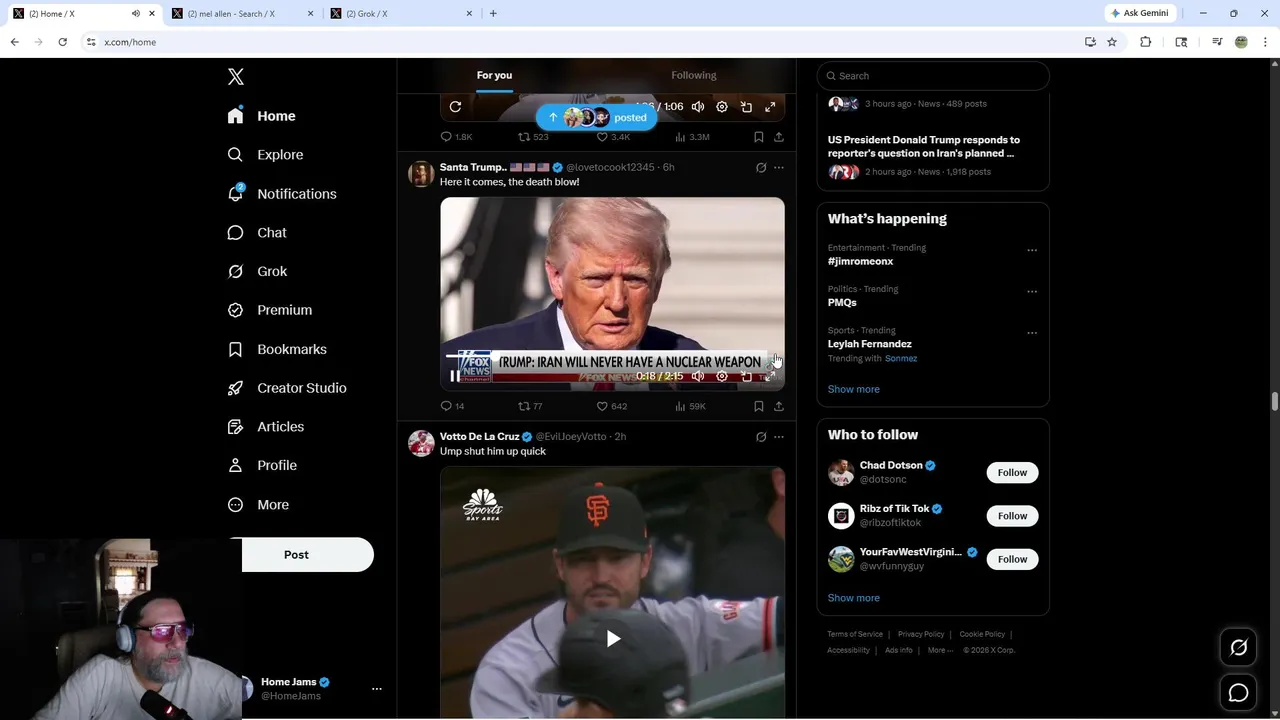
Task: Go to Profile in sidebar
Action: pyautogui.click(x=263, y=466)
